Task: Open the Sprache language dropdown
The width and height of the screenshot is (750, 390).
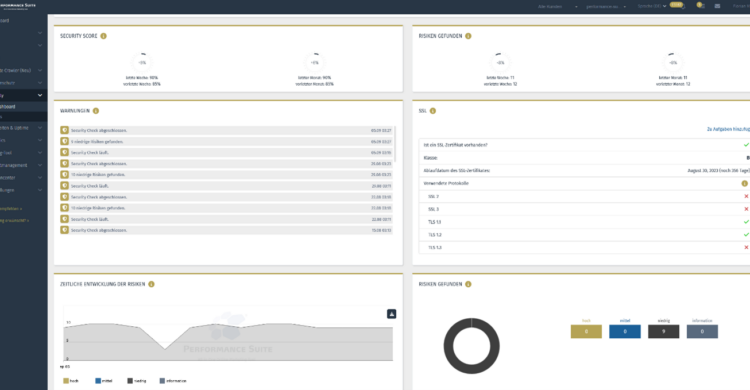Action: [x=652, y=6]
